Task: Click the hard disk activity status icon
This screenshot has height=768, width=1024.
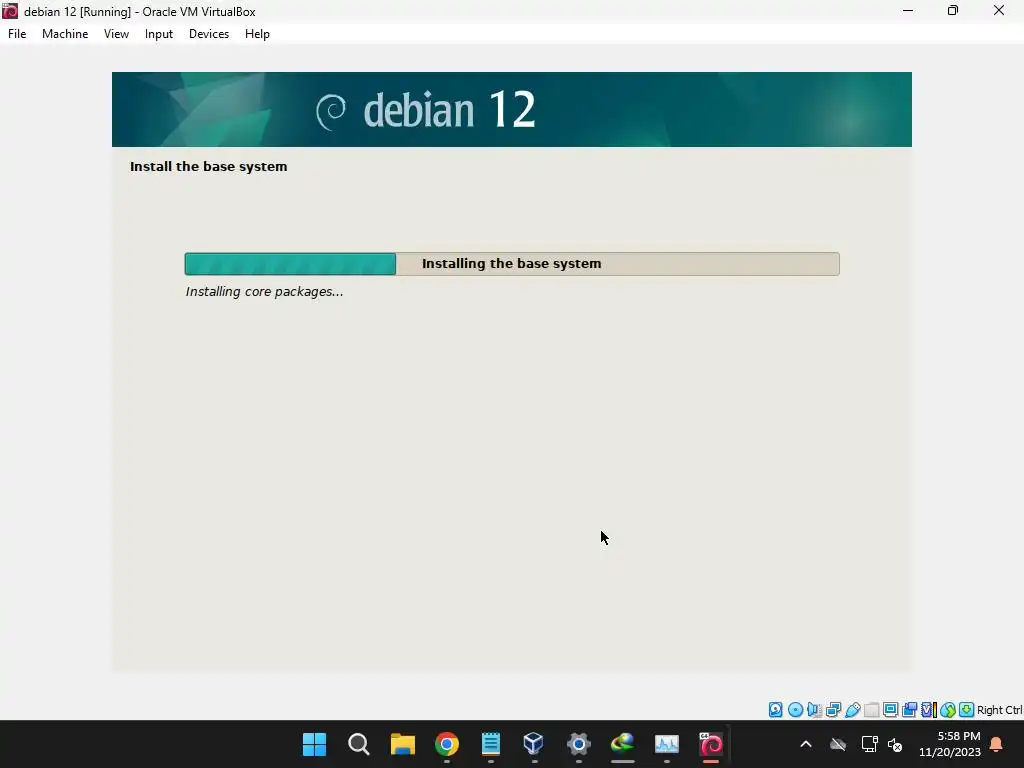Action: point(775,710)
